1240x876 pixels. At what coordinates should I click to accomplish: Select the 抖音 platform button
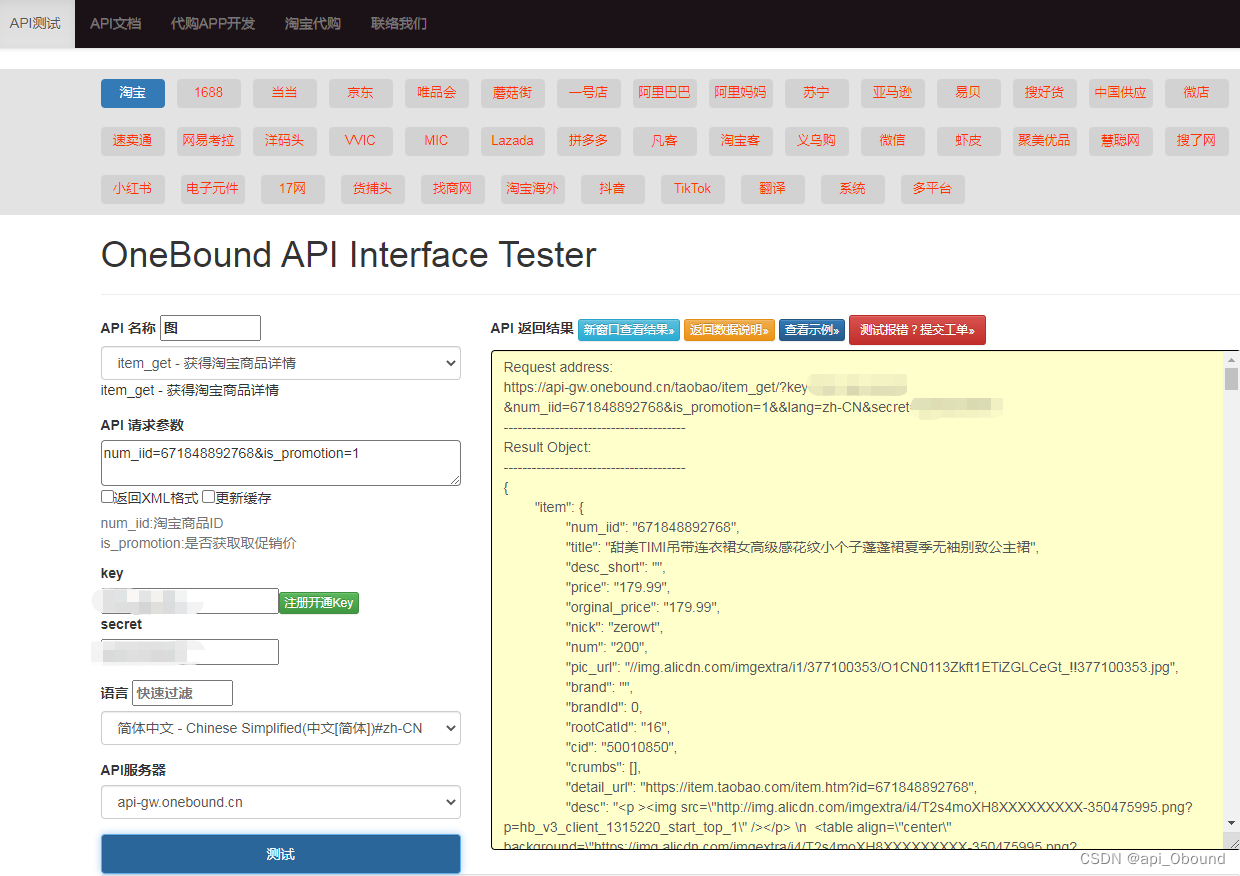click(x=613, y=189)
